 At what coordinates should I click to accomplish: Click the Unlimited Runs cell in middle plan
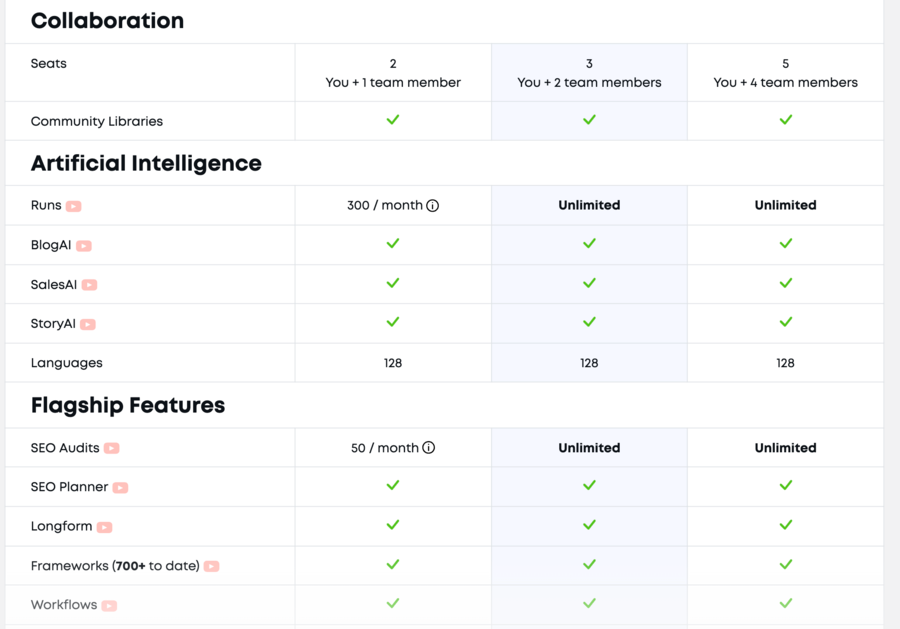589,205
